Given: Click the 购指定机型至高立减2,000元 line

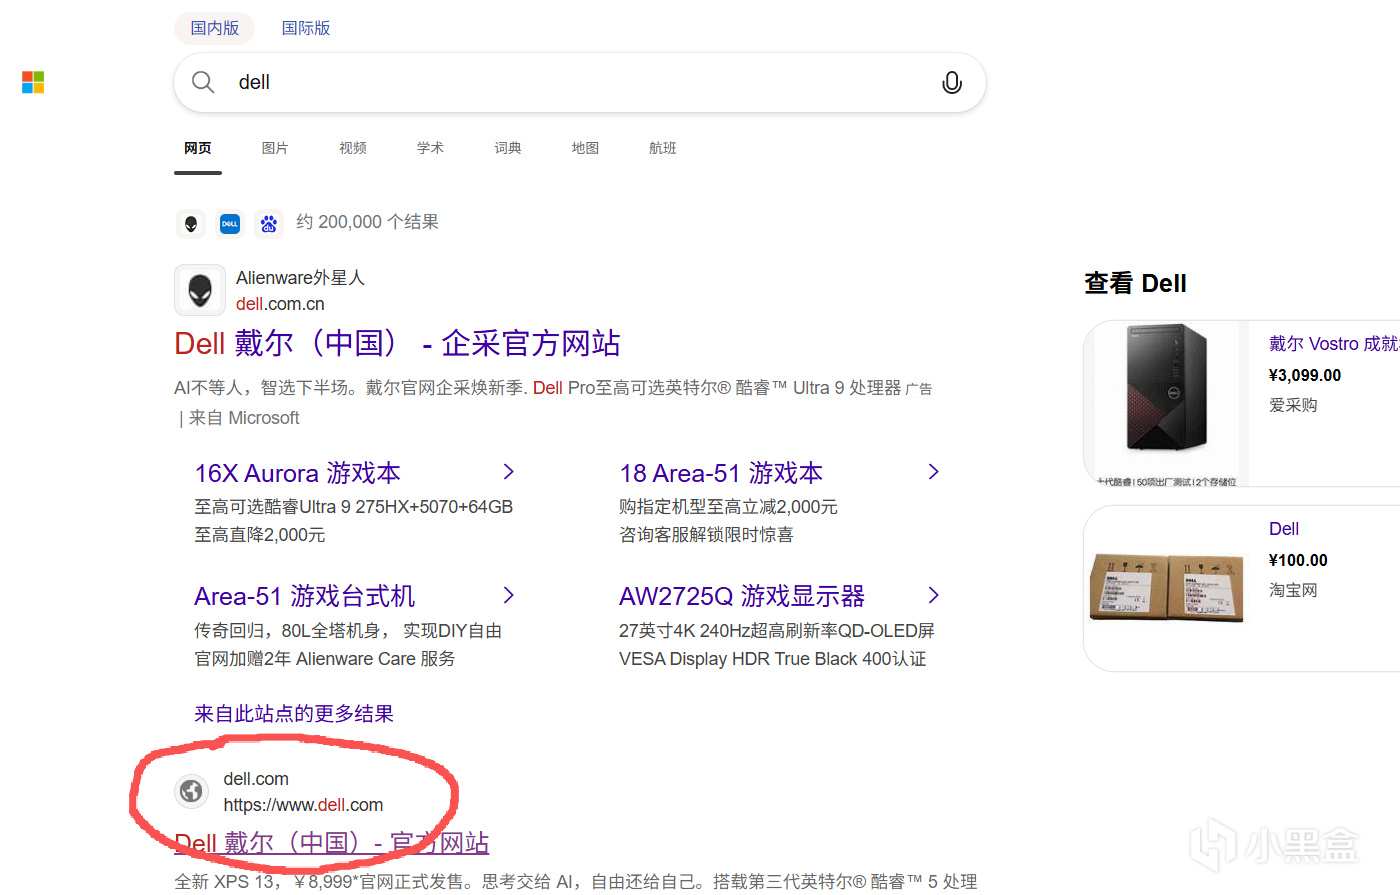Looking at the screenshot, I should pos(728,507).
